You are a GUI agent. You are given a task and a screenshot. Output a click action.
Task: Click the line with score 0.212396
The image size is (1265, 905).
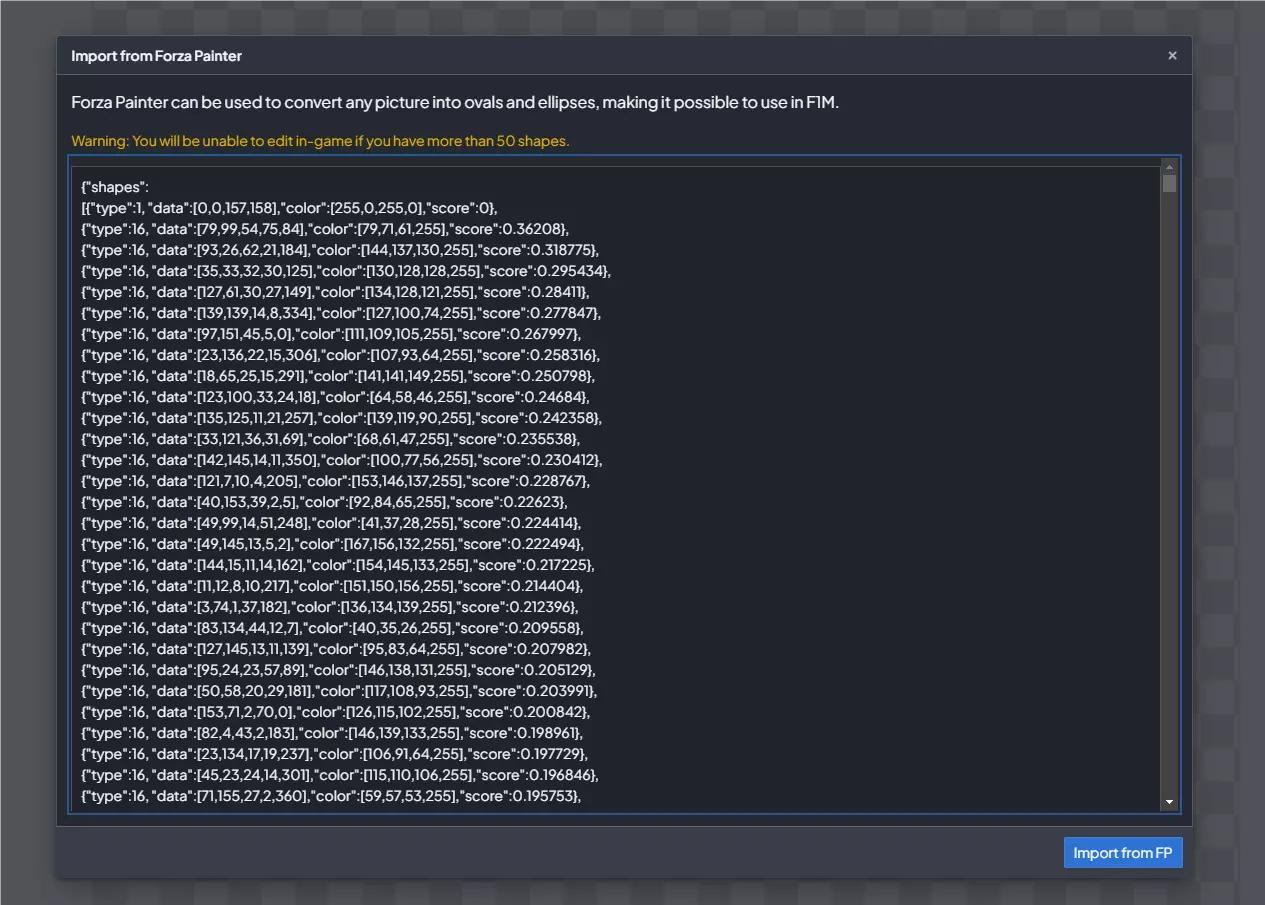[x=330, y=607]
